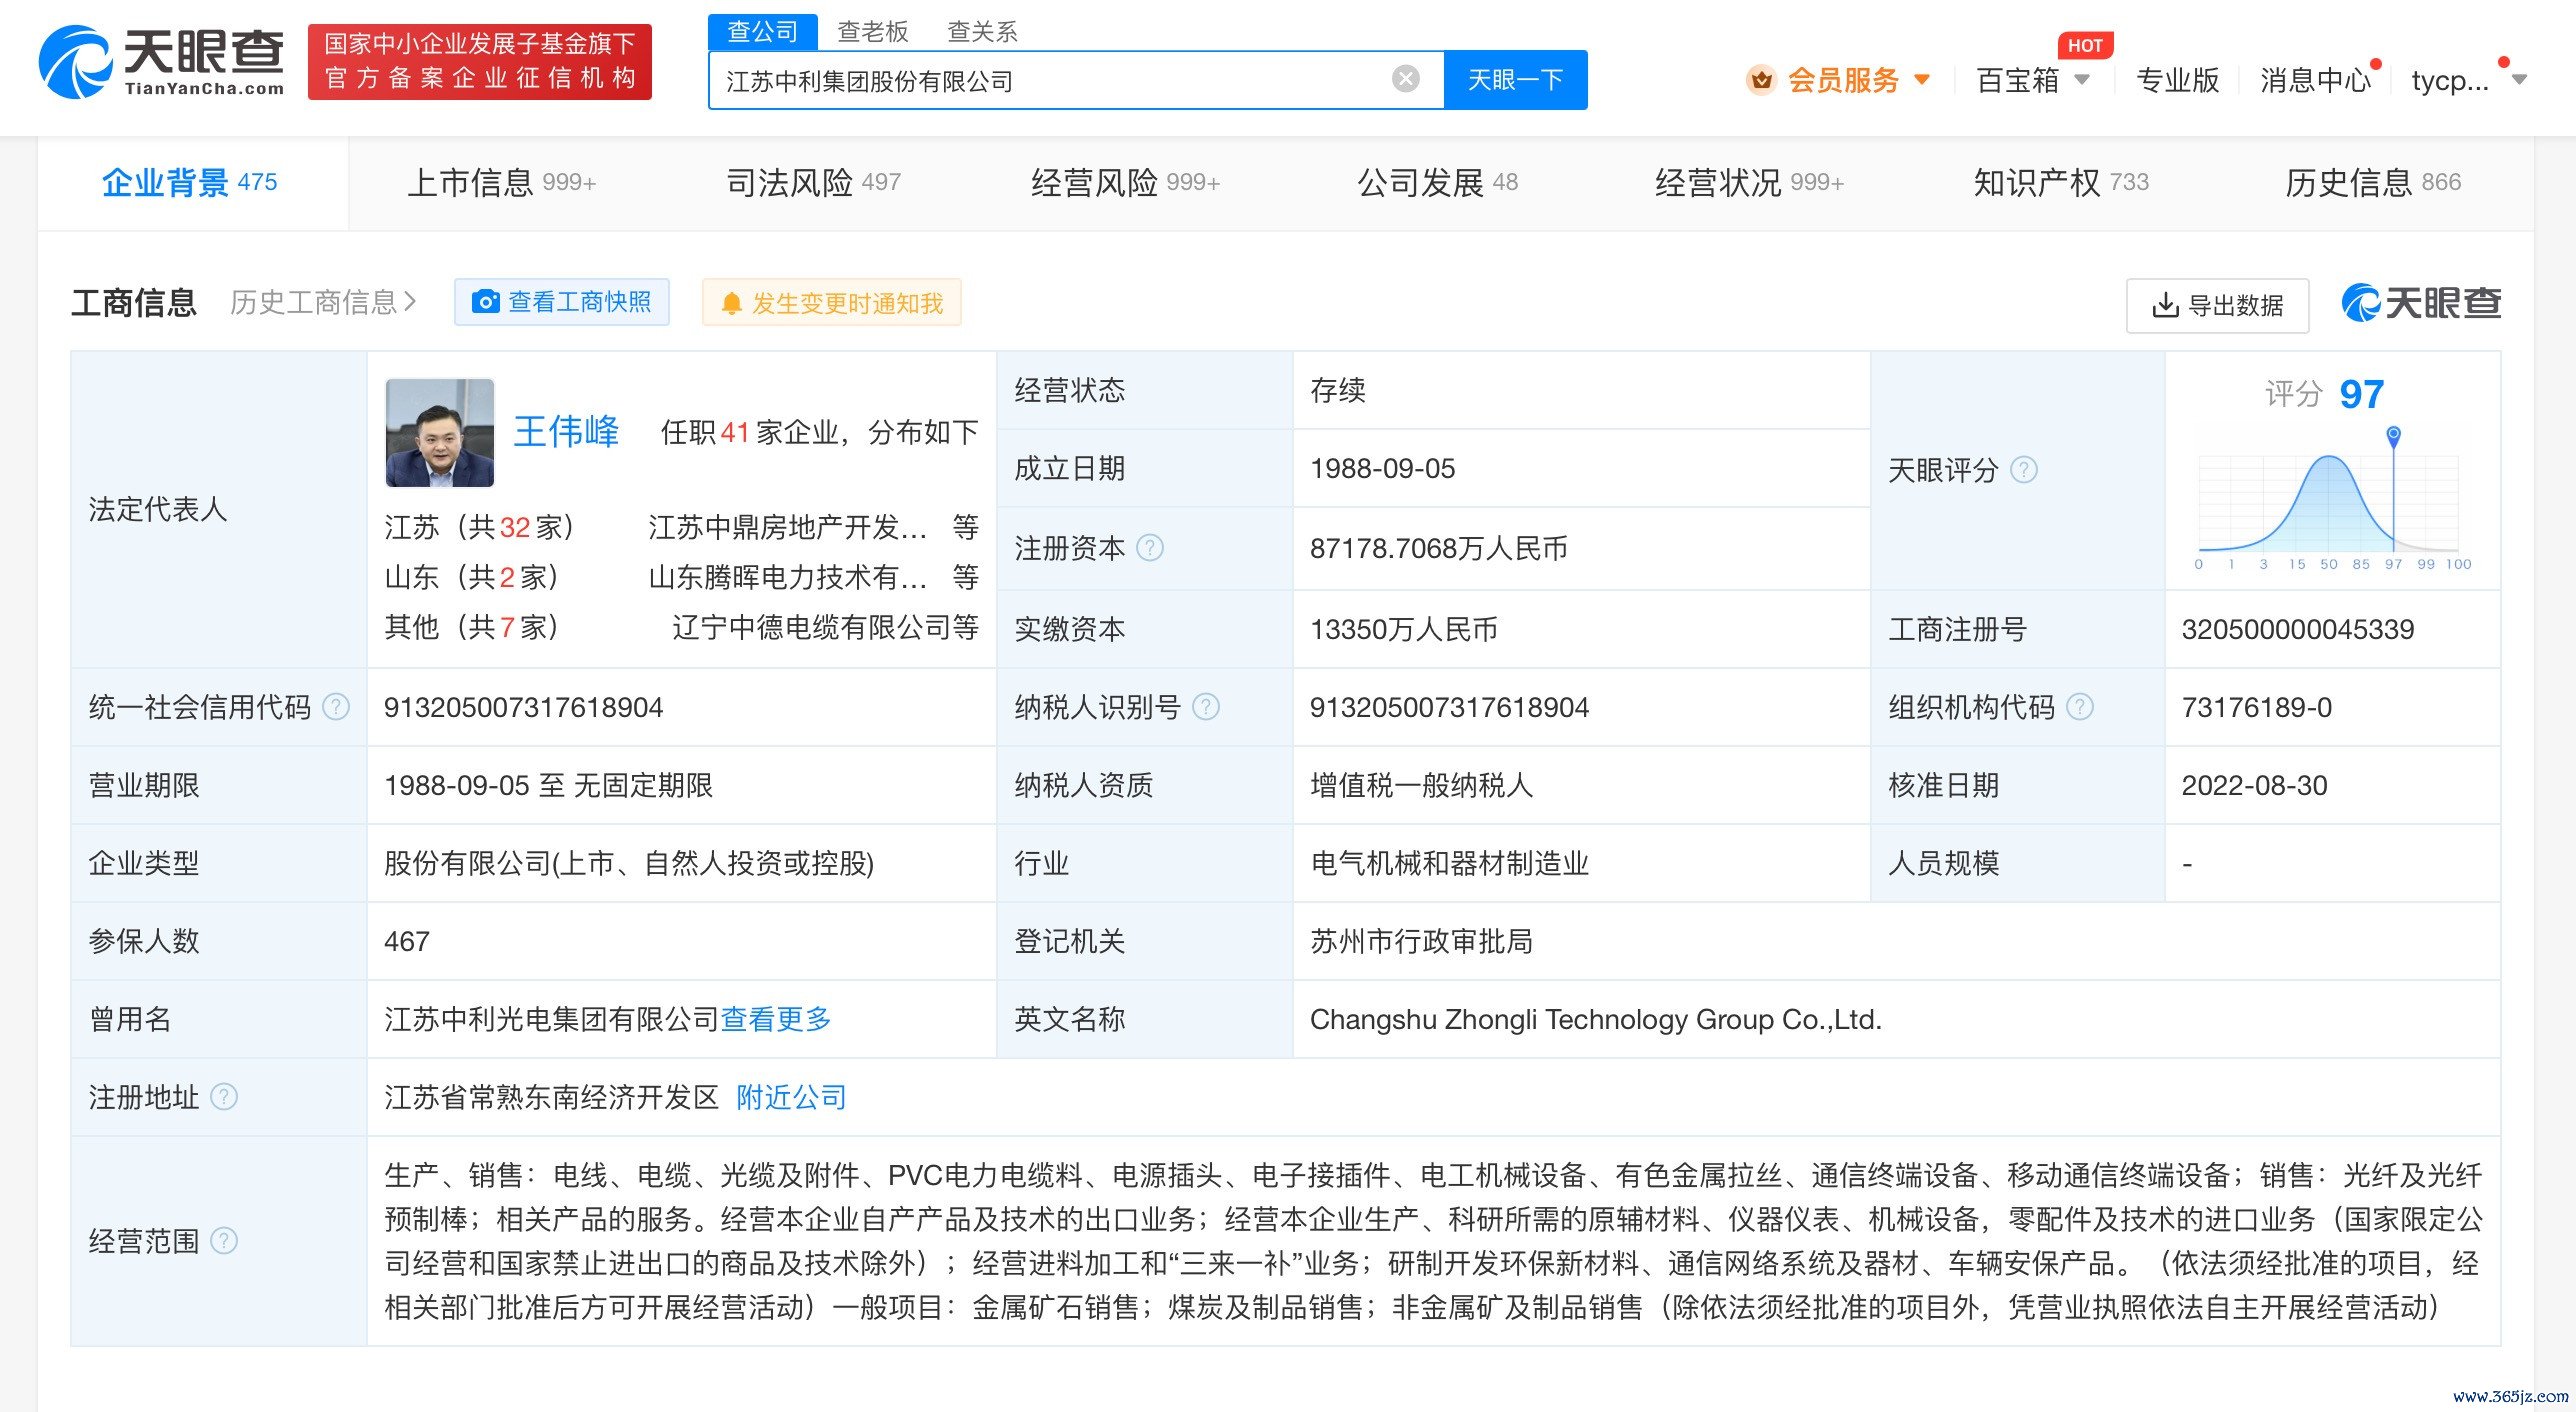This screenshot has height=1412, width=2576.
Task: Click 江苏中鼎房地产开发… company entry
Action: [788, 527]
